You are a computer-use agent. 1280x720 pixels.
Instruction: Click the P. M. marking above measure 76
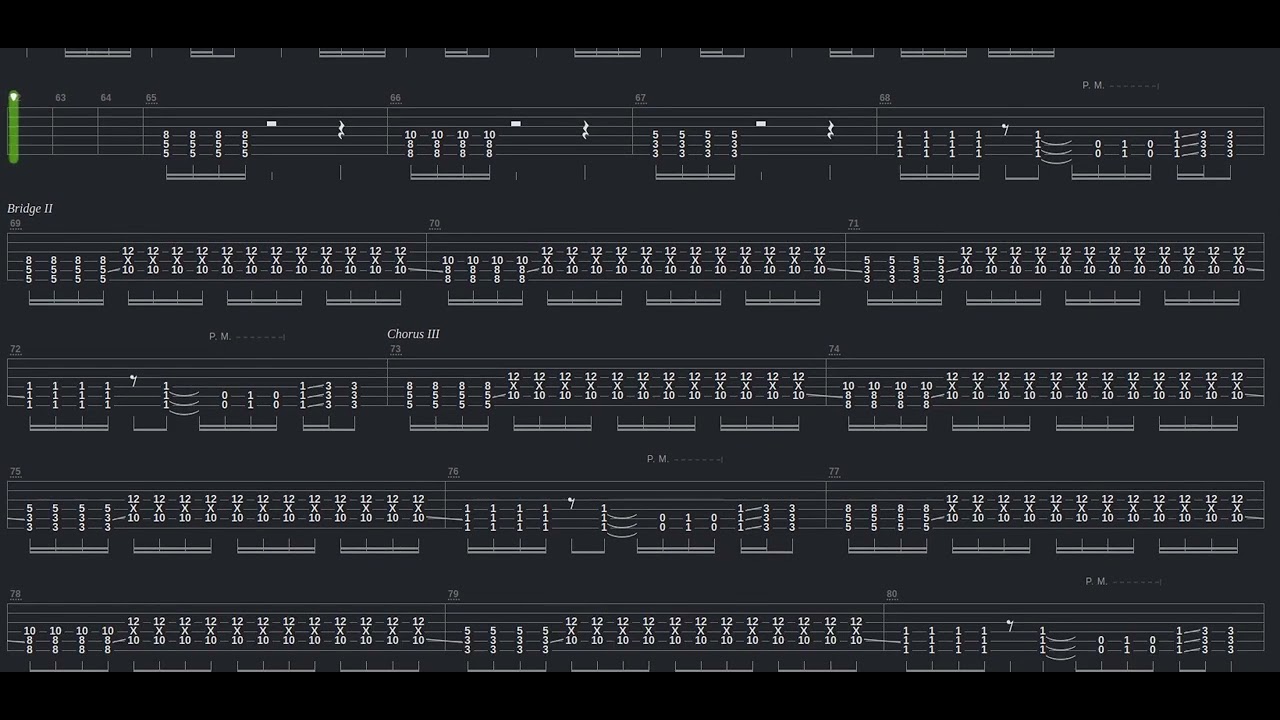[x=658, y=459]
